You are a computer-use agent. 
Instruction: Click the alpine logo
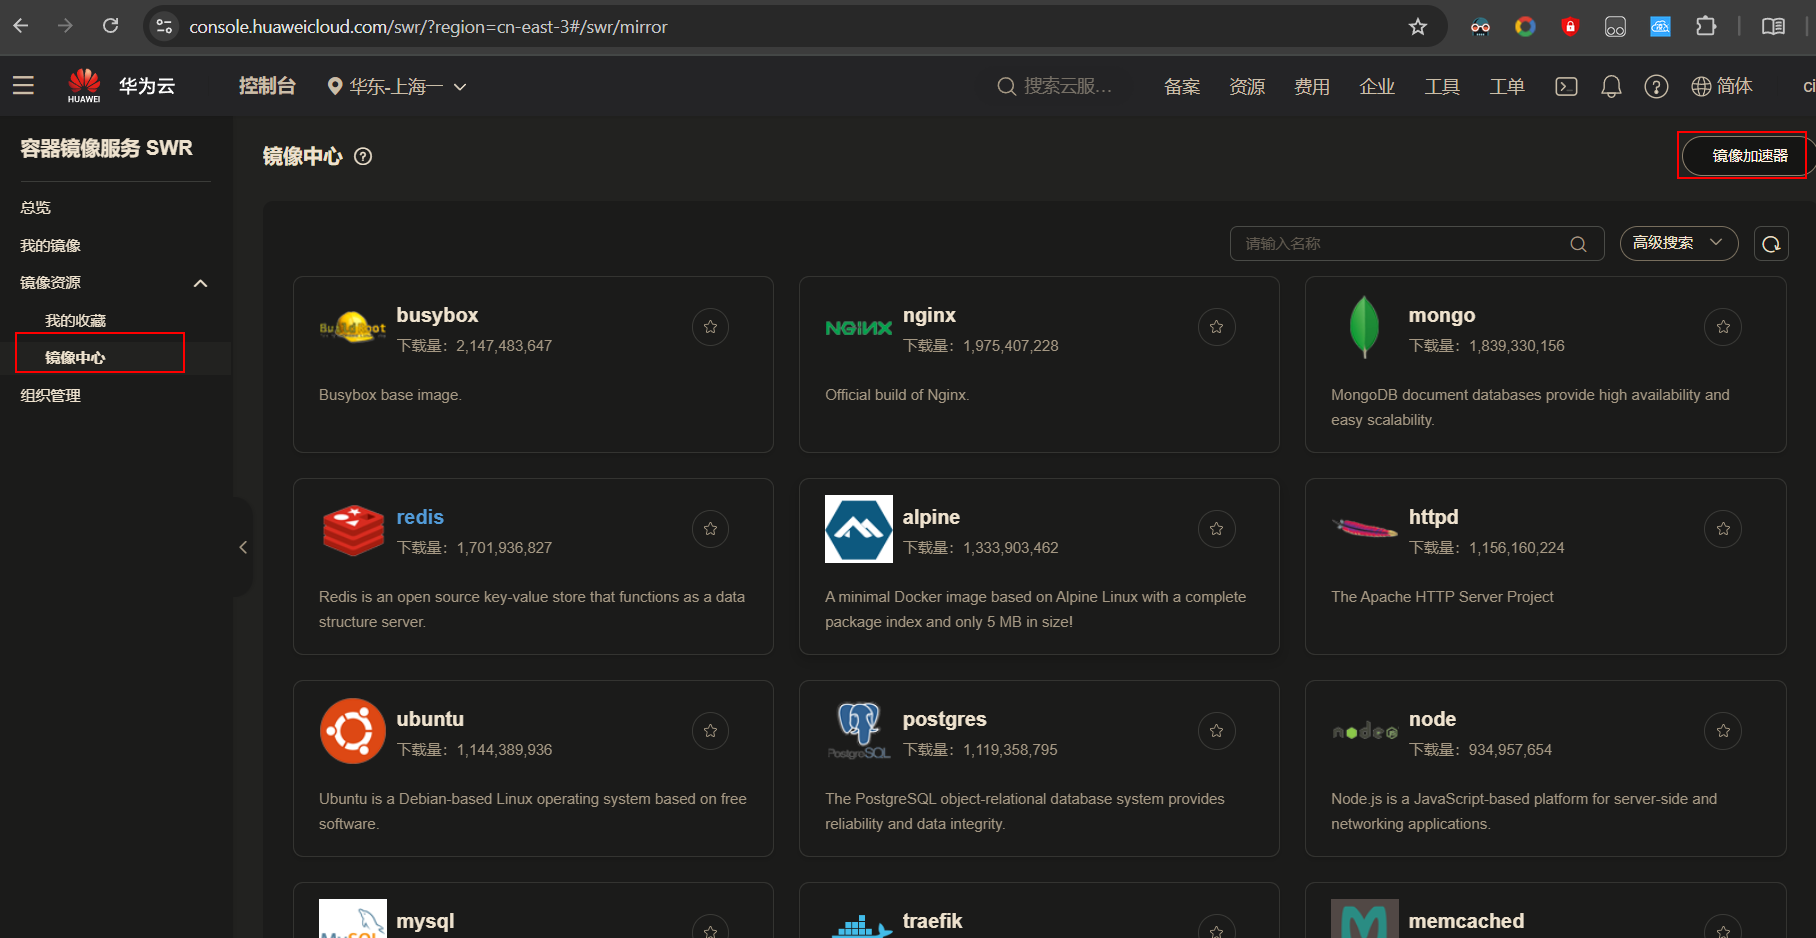click(x=859, y=529)
